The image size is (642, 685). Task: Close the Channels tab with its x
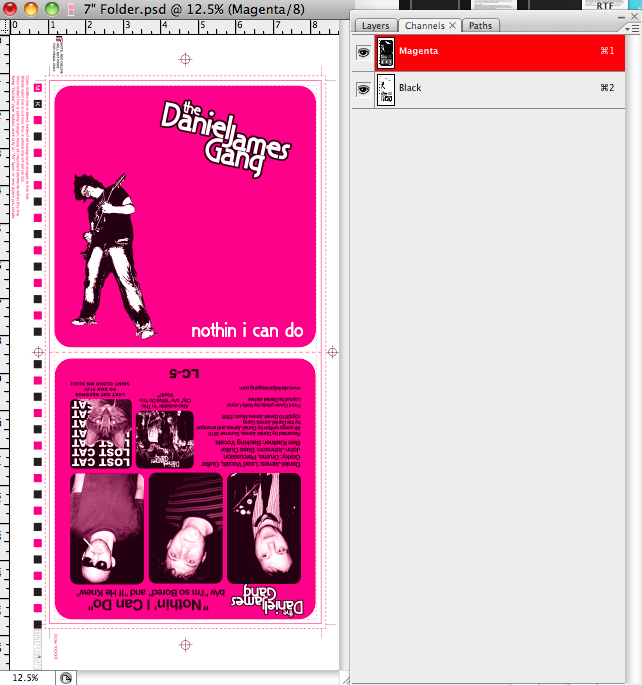pos(452,25)
